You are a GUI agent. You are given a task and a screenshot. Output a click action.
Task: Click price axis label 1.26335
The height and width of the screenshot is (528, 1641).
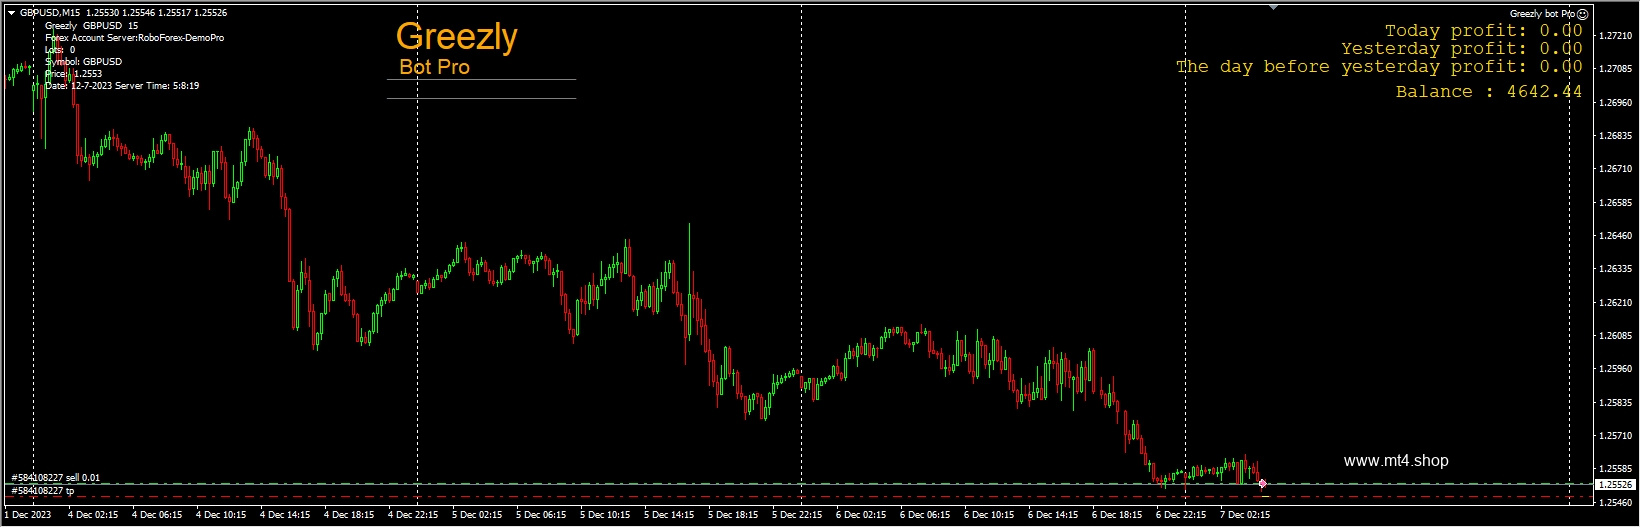(1616, 269)
